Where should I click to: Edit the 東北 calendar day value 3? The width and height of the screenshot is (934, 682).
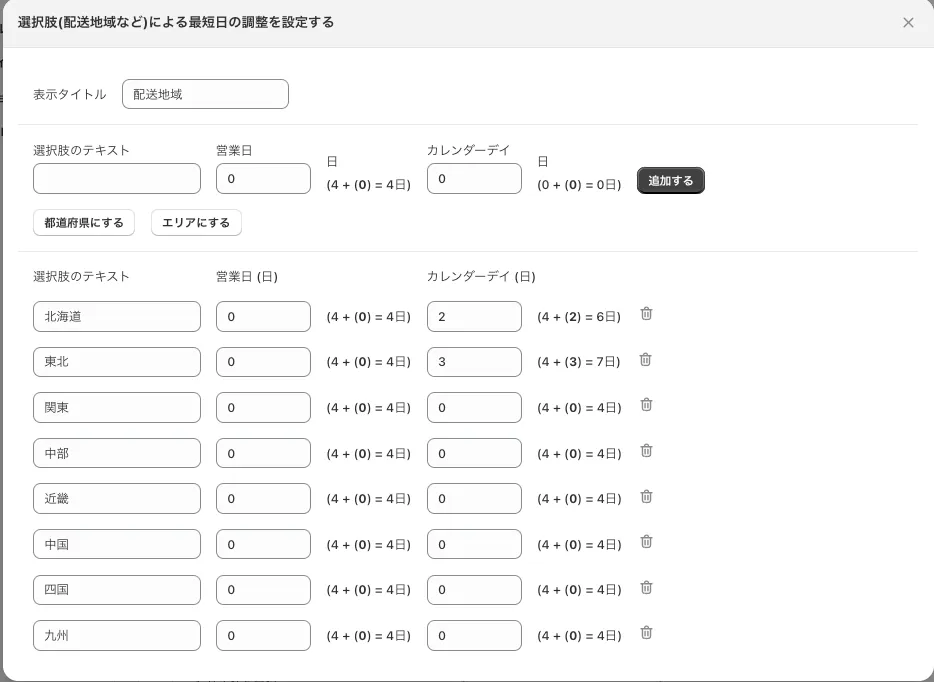[x=474, y=362]
